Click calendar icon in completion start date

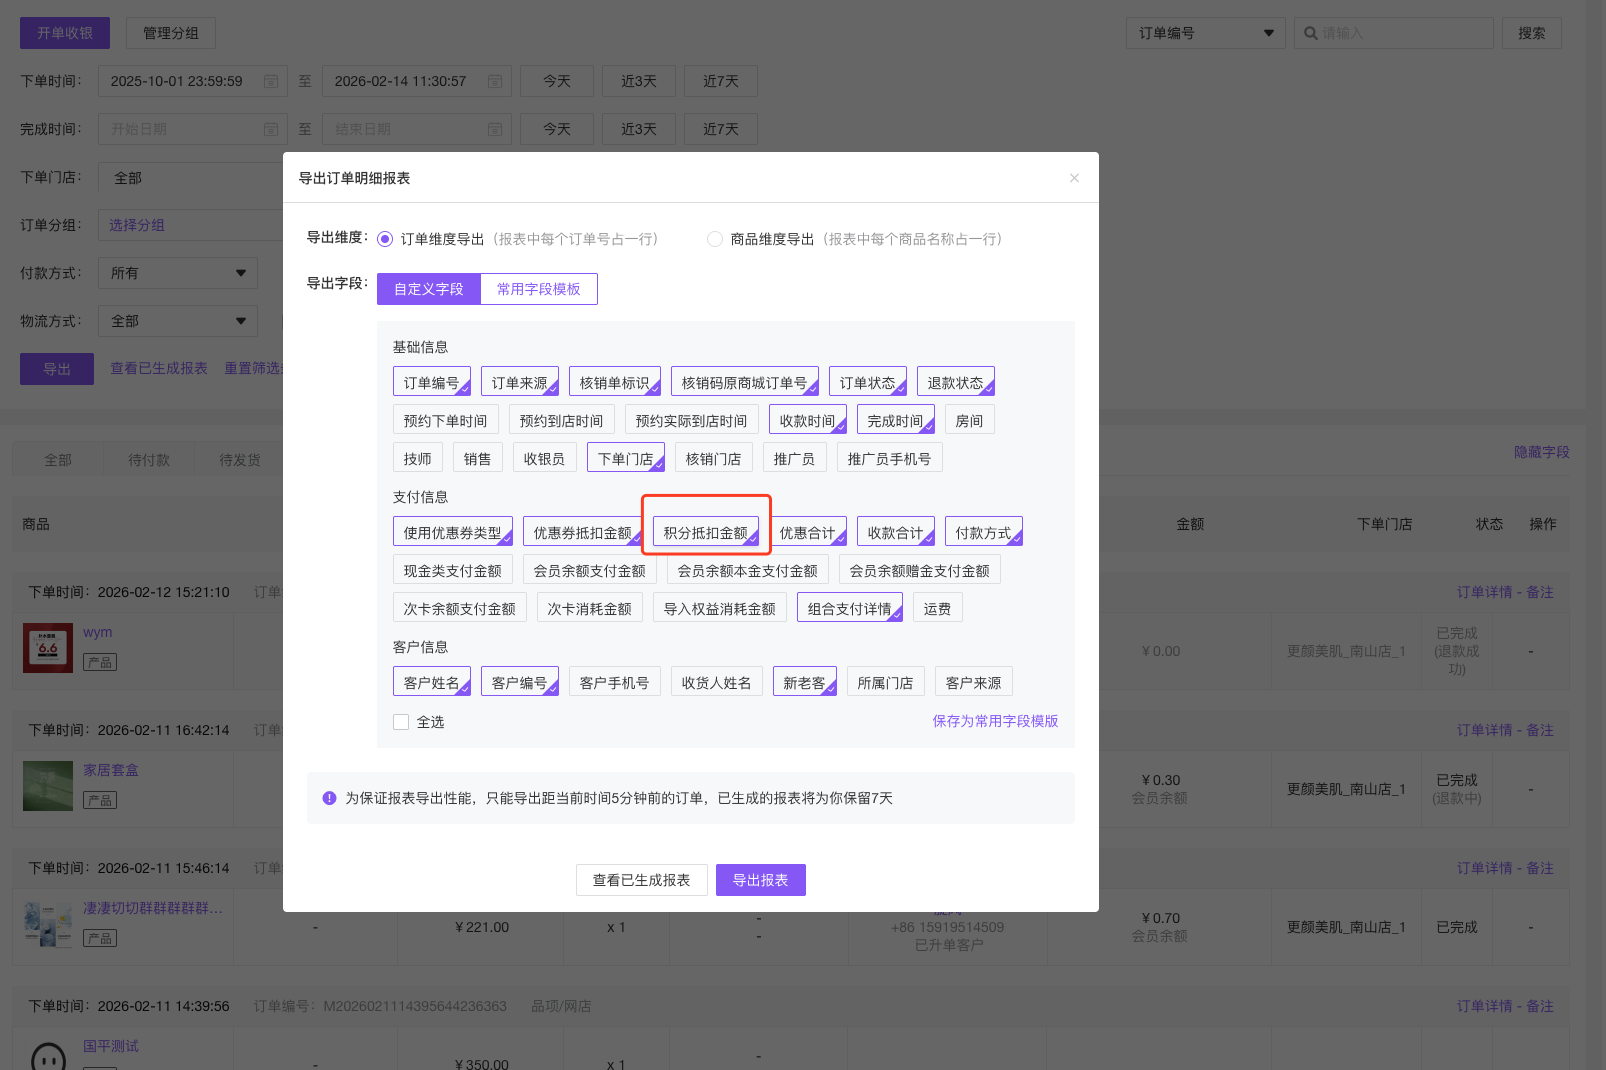pos(271,129)
